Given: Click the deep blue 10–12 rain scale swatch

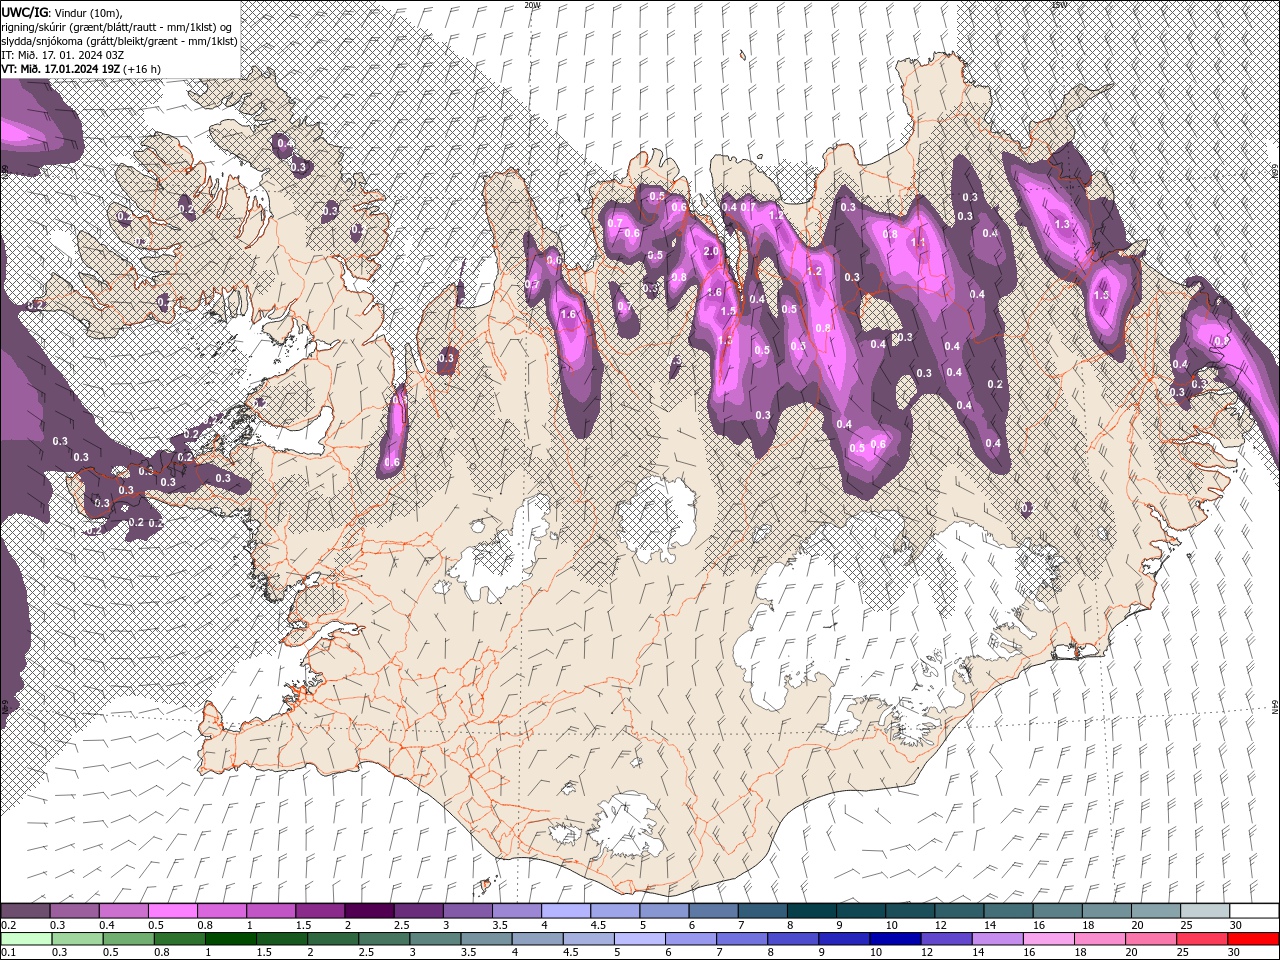Looking at the screenshot, I should click(895, 939).
